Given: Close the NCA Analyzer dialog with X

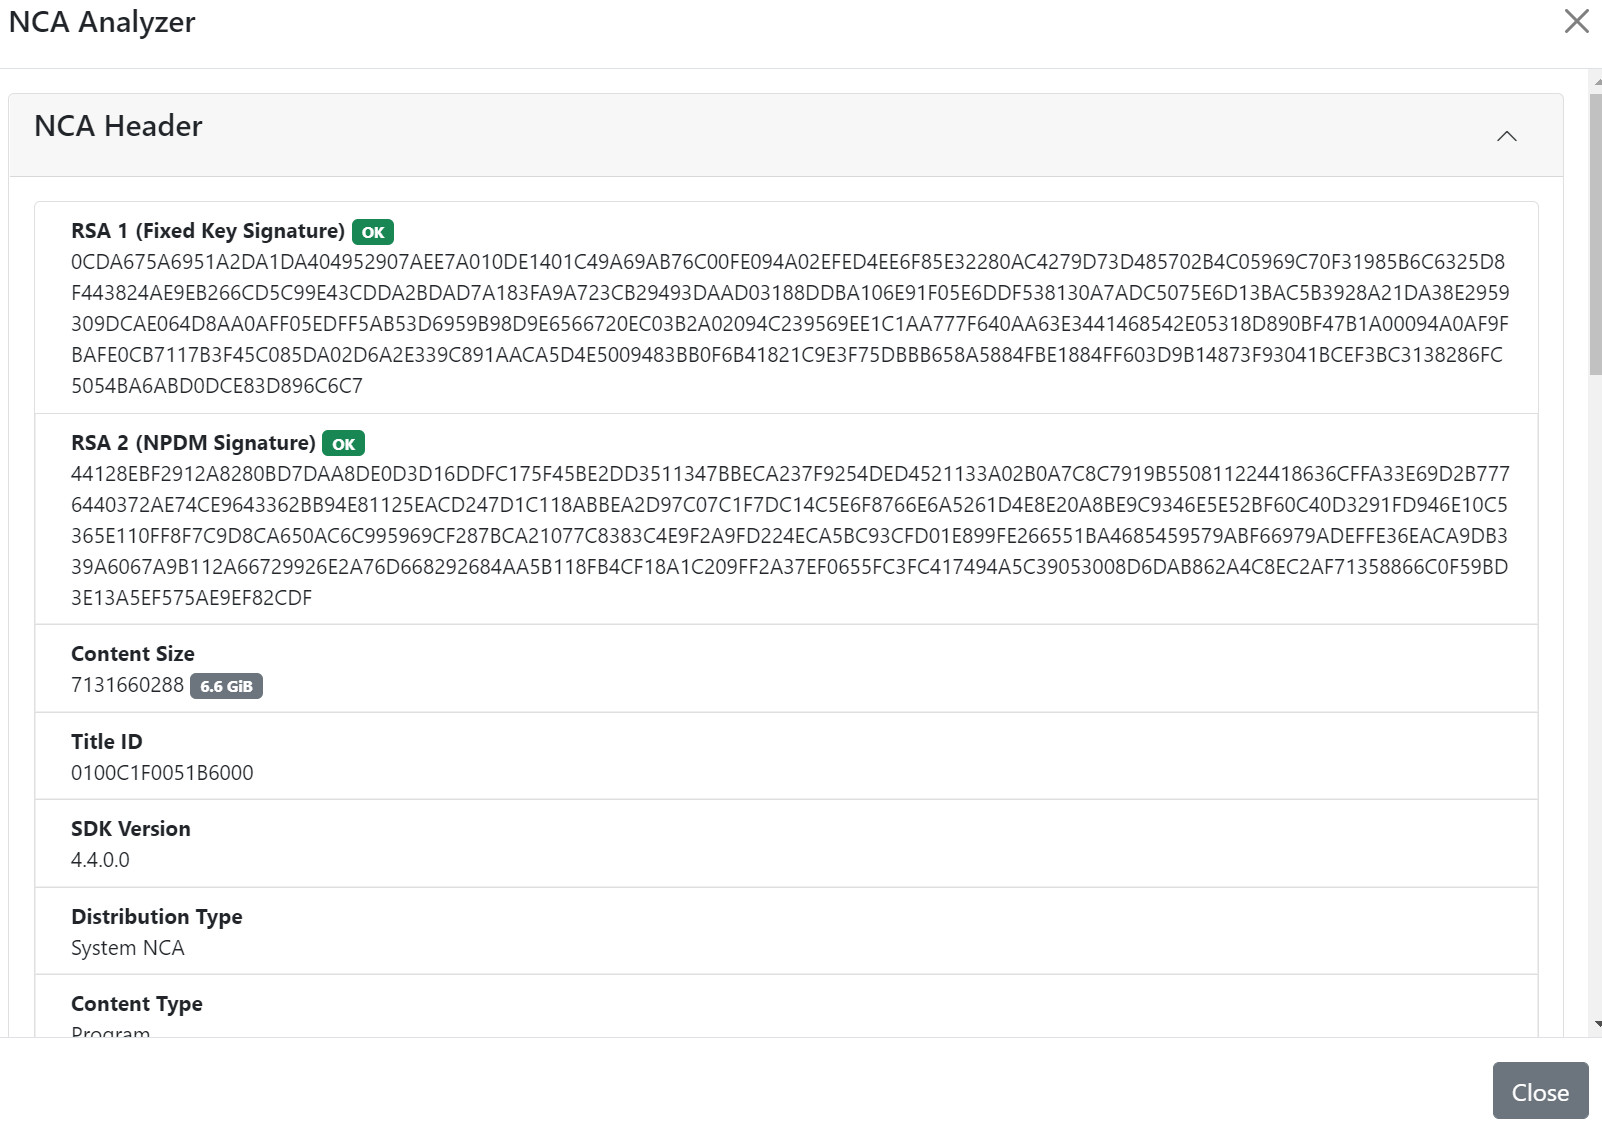Looking at the screenshot, I should [x=1576, y=21].
